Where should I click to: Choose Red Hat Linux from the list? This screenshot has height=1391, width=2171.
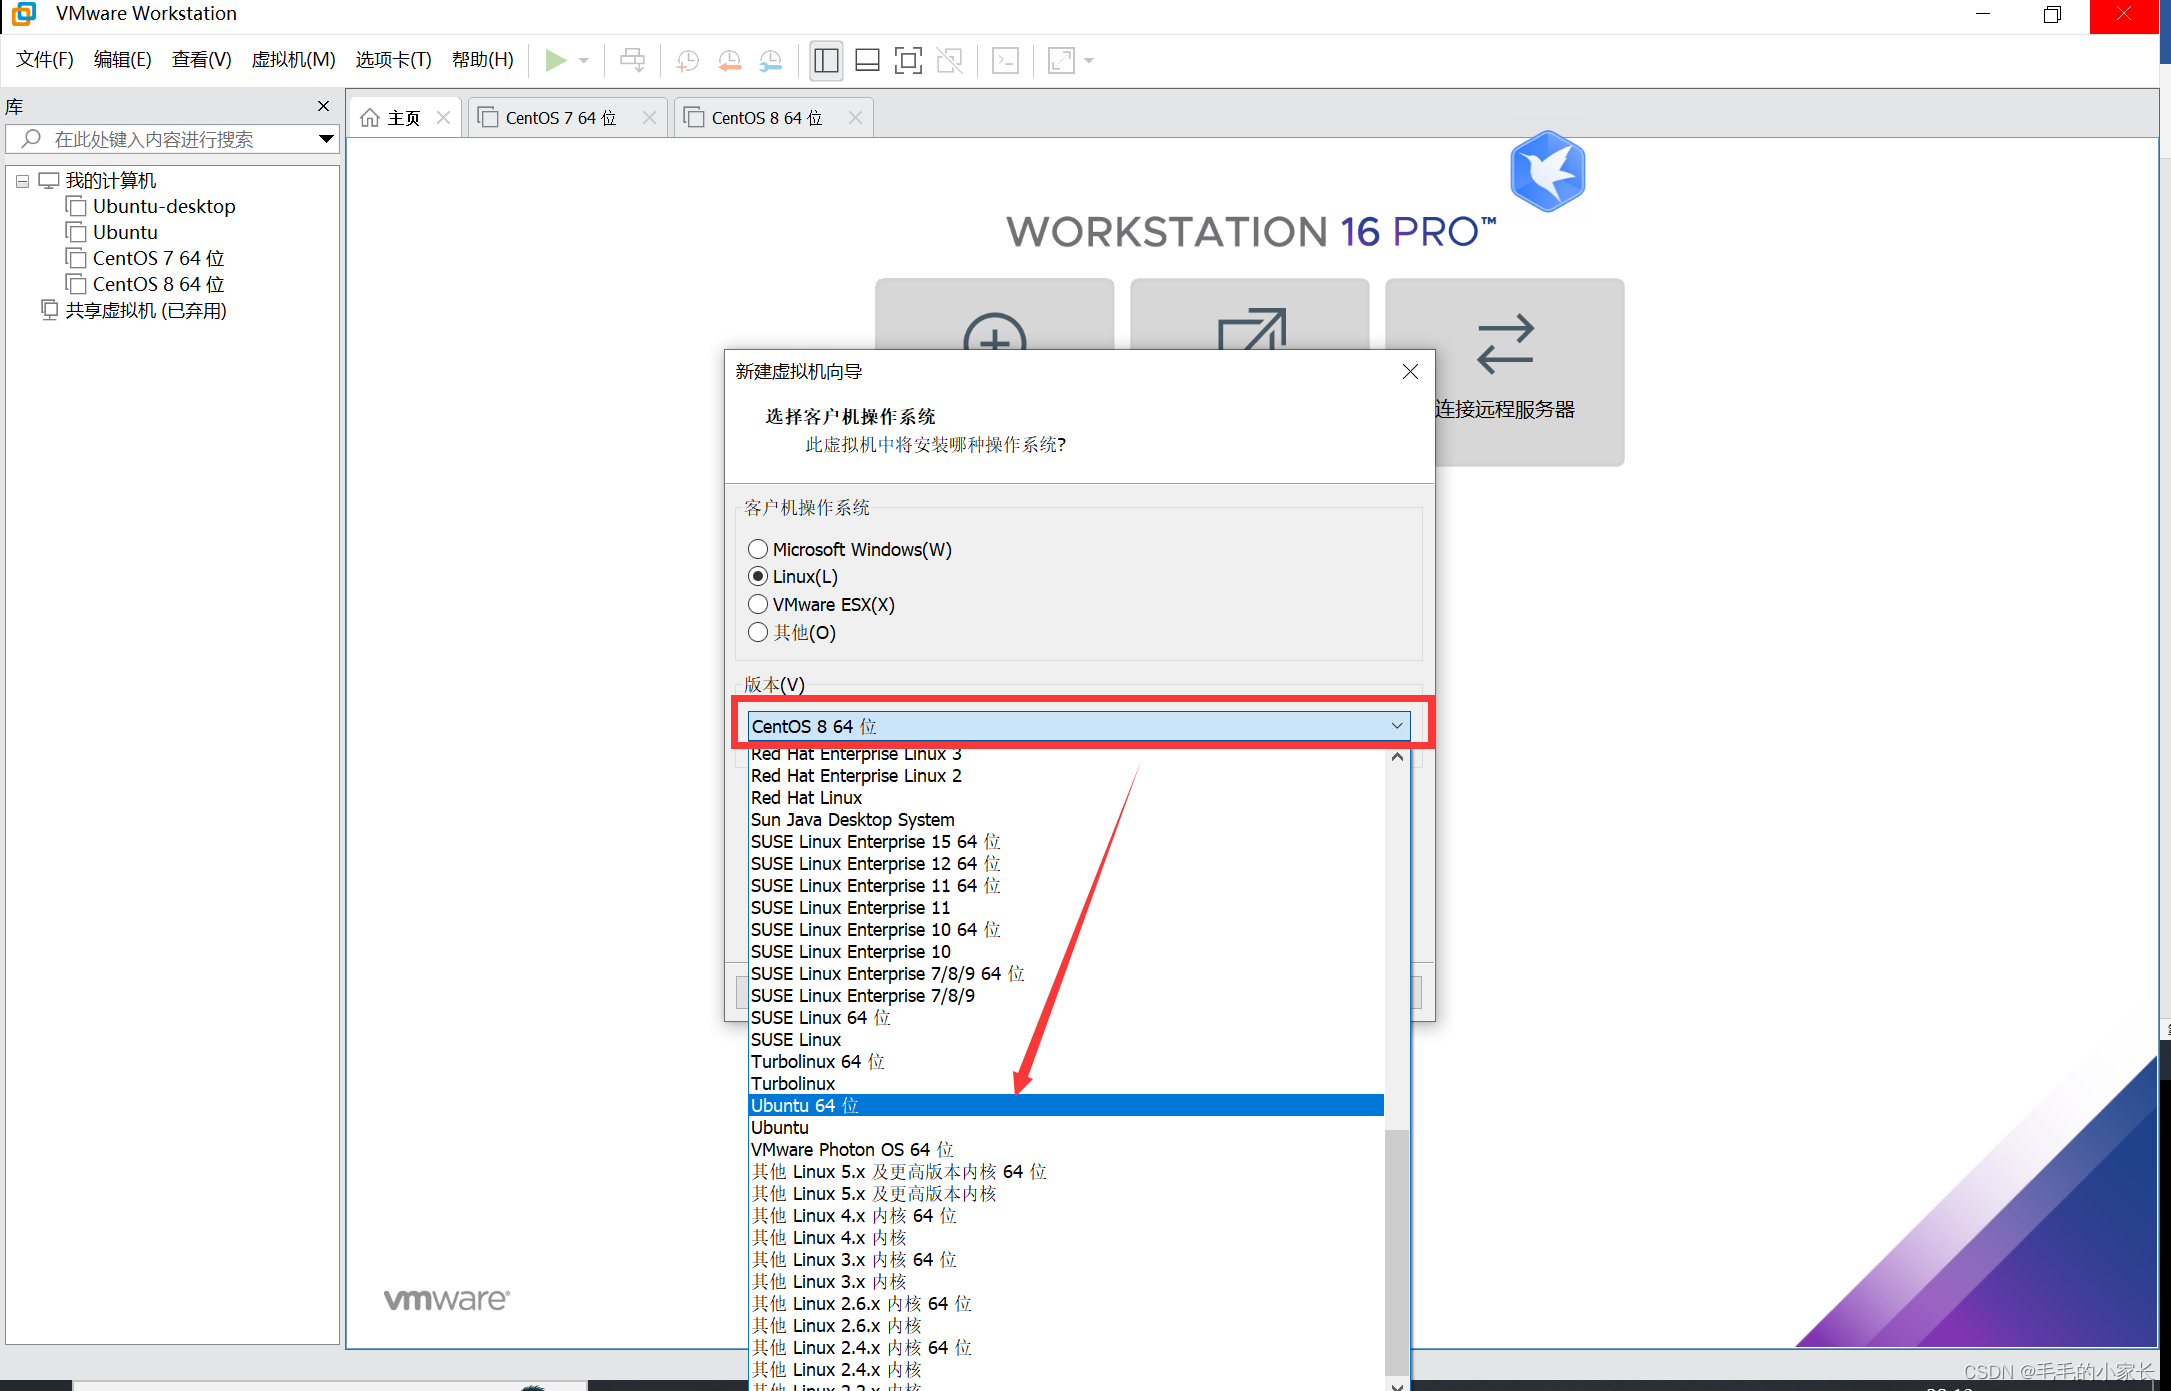click(1066, 798)
